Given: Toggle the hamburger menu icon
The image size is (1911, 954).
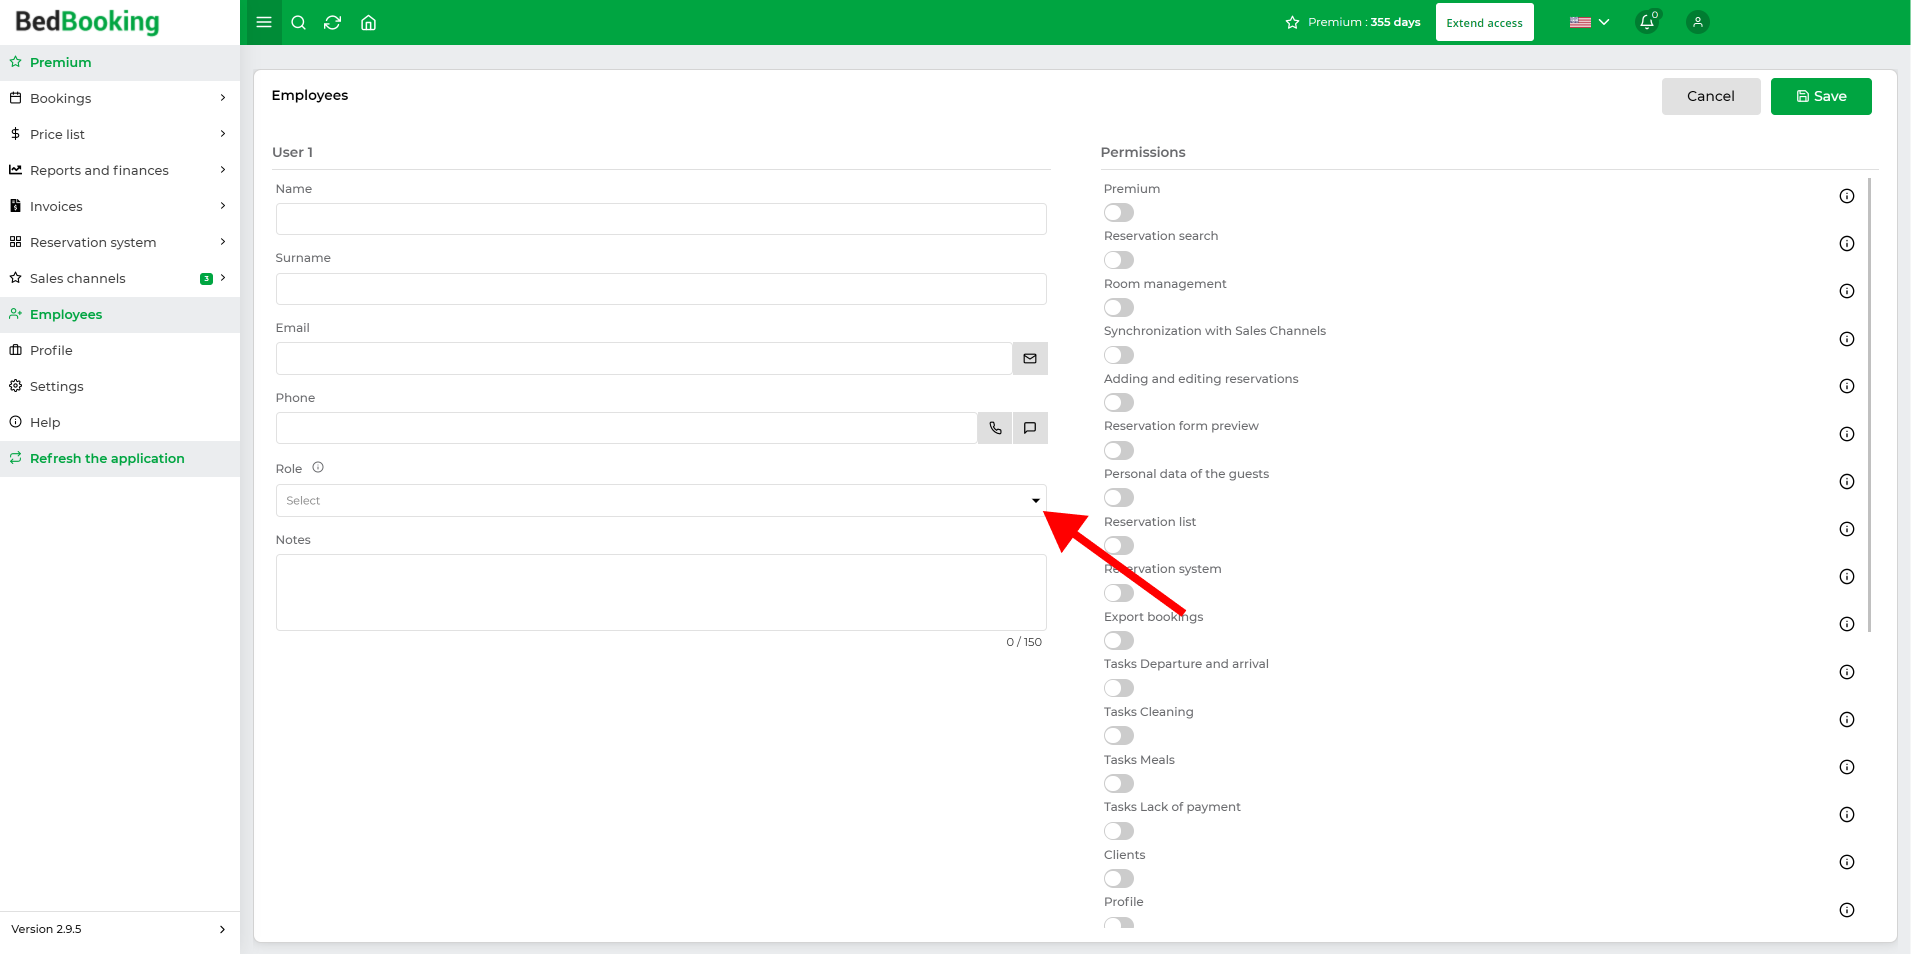Looking at the screenshot, I should point(264,22).
